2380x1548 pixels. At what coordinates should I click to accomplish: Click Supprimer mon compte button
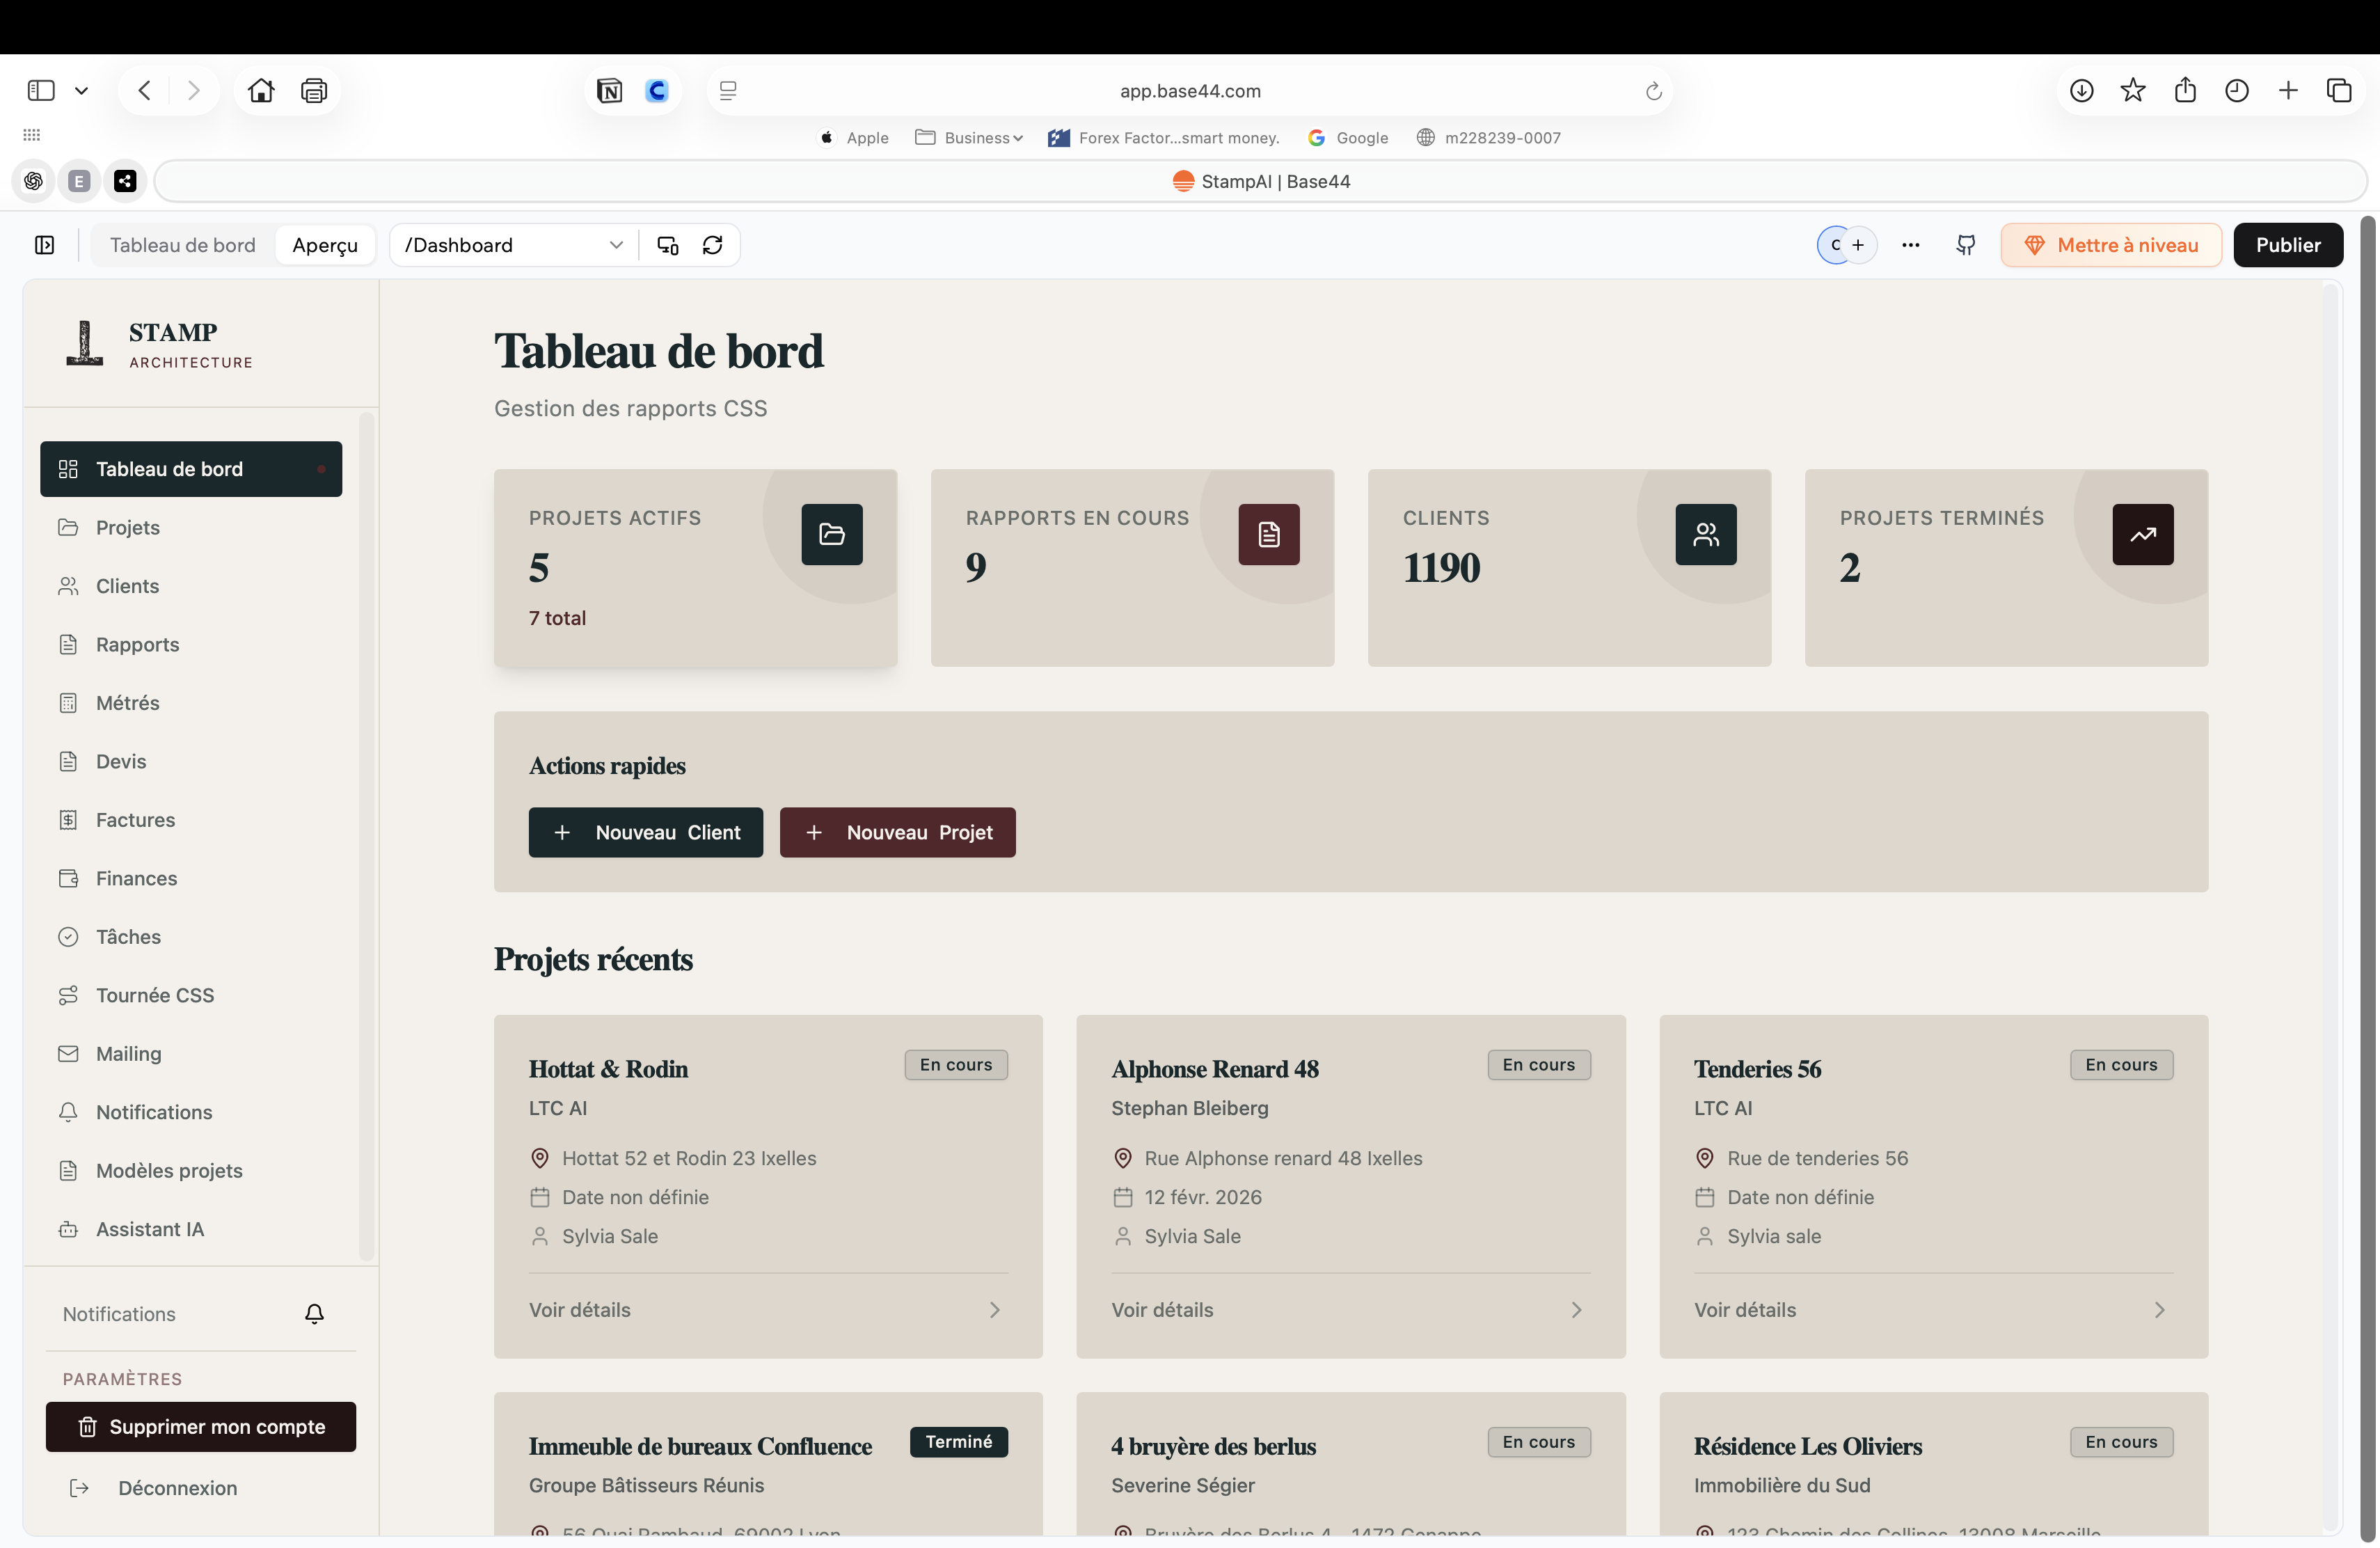(201, 1427)
